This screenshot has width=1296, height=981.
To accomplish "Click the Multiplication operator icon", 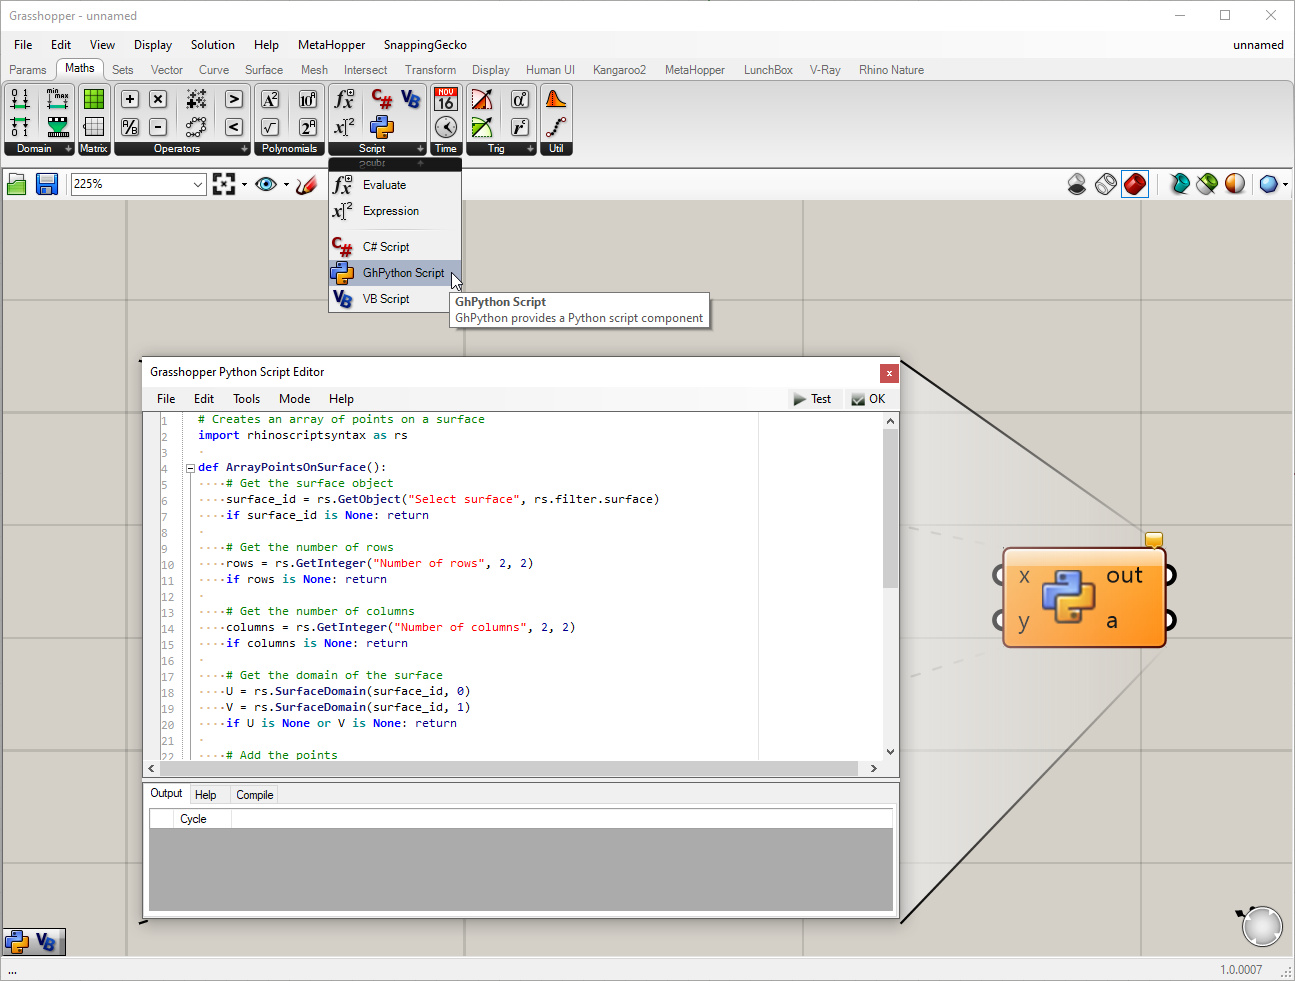I will [x=158, y=99].
